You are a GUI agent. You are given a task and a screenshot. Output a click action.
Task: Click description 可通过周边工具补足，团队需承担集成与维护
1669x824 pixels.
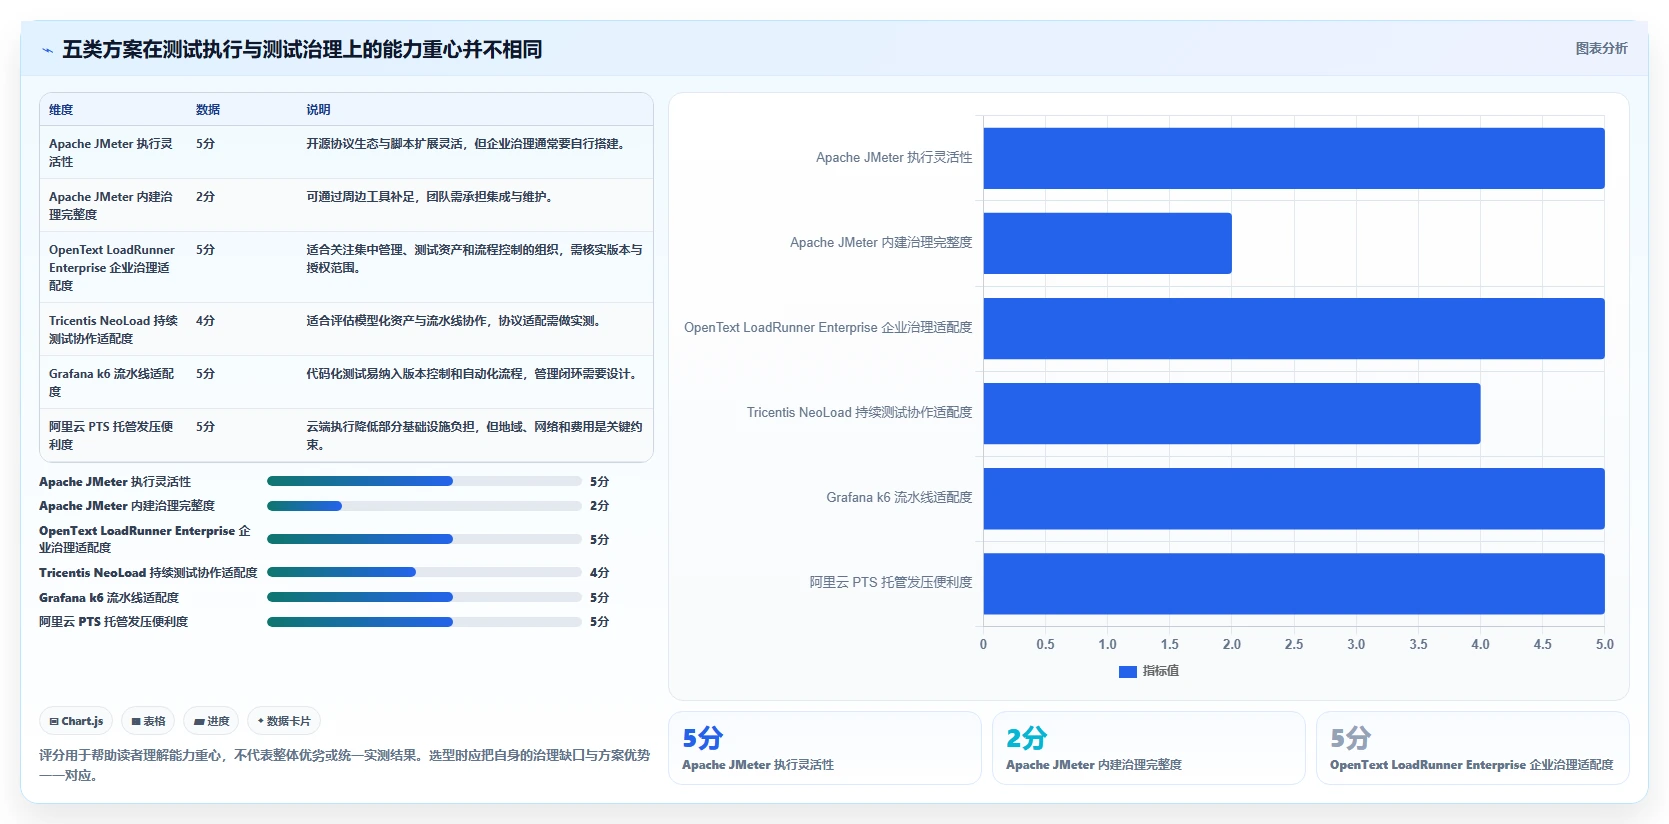pos(430,197)
